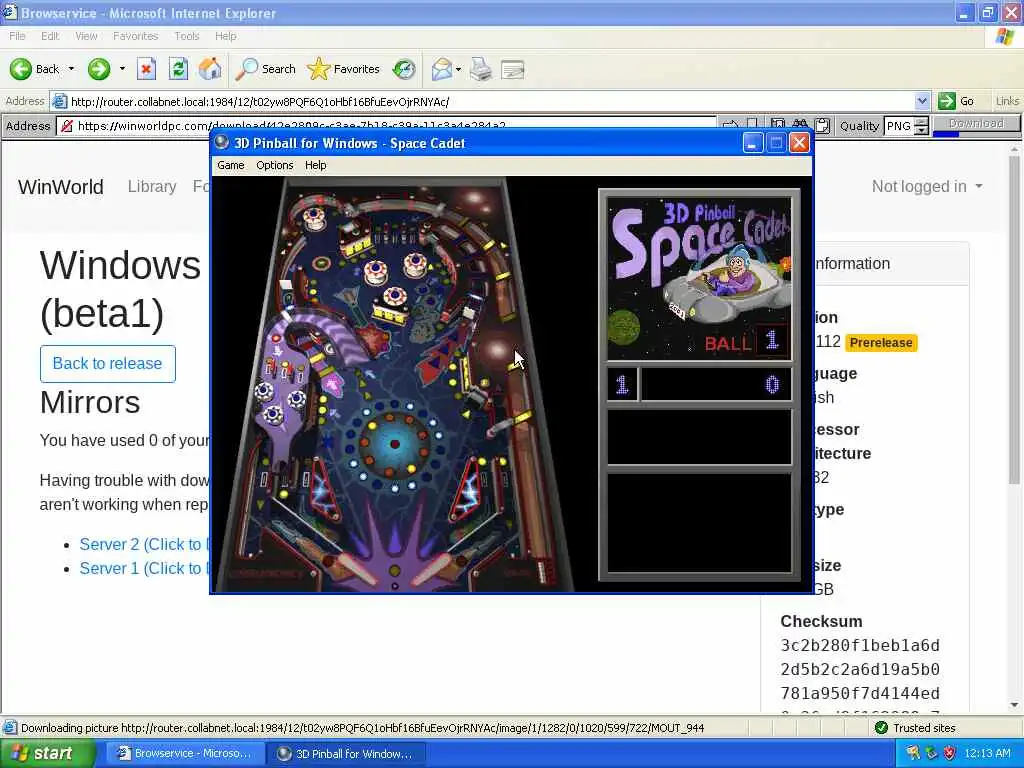Click the IE page icon in the title bar

pyautogui.click(x=8, y=12)
